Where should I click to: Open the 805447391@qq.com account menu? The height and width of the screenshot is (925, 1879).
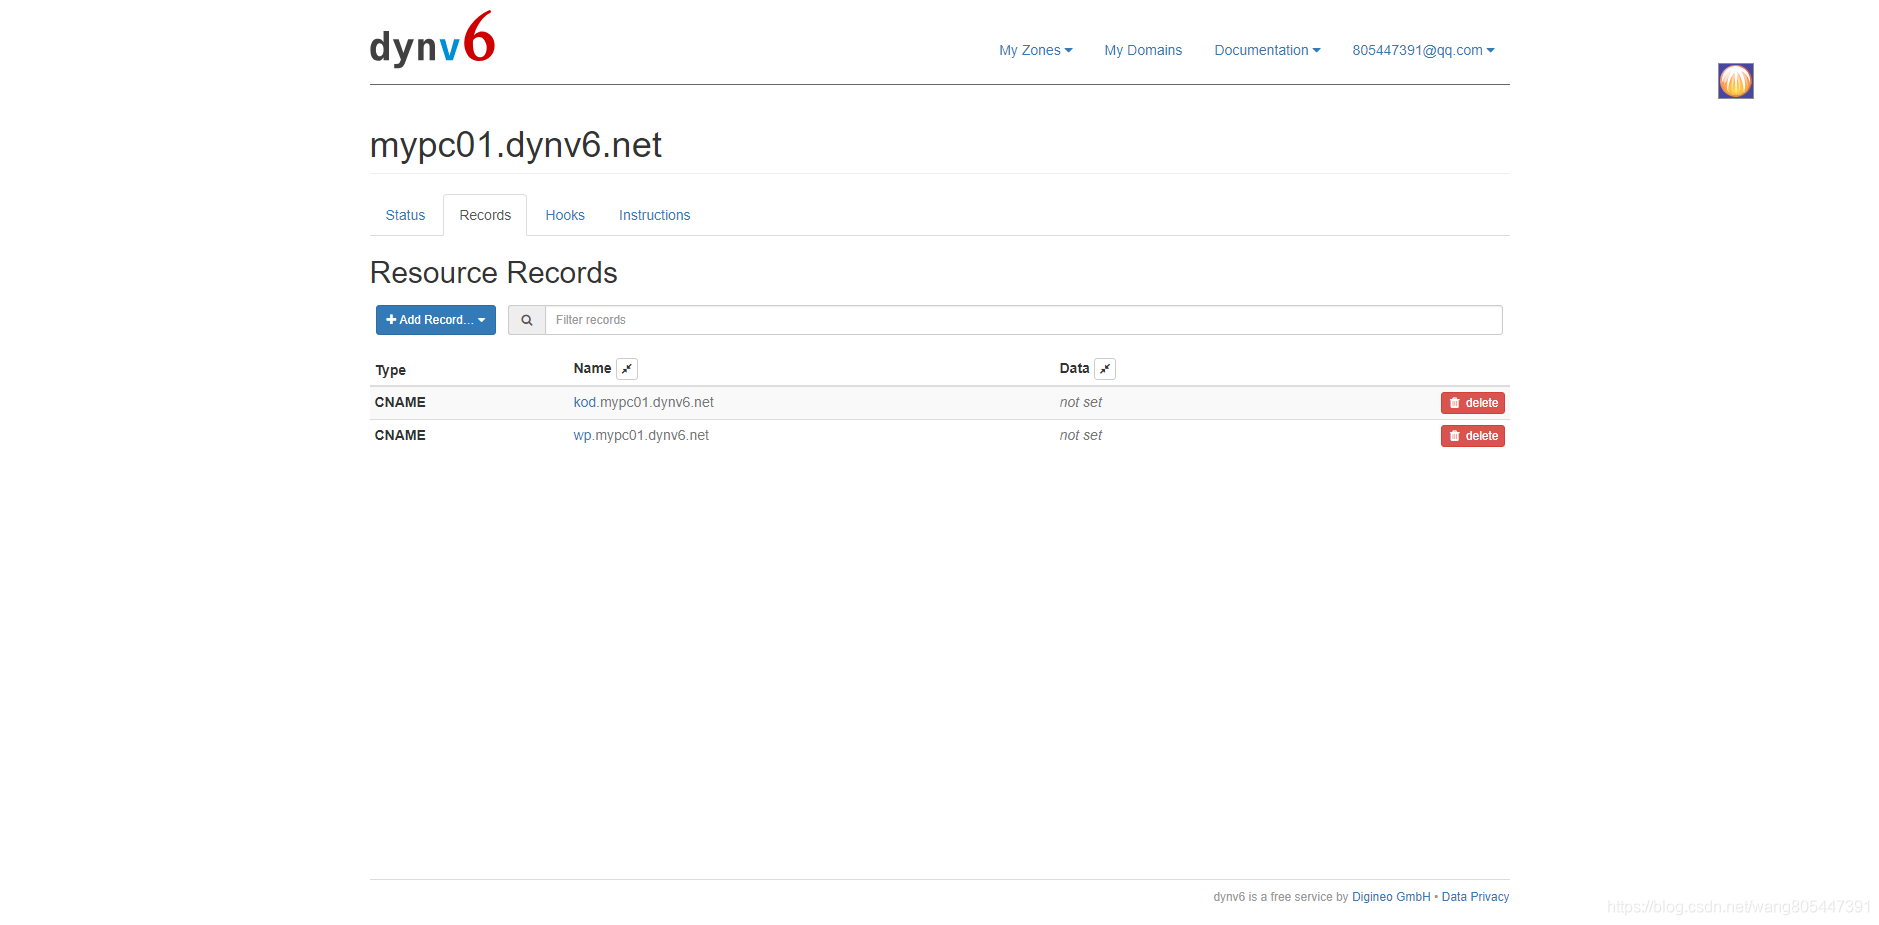click(1422, 50)
